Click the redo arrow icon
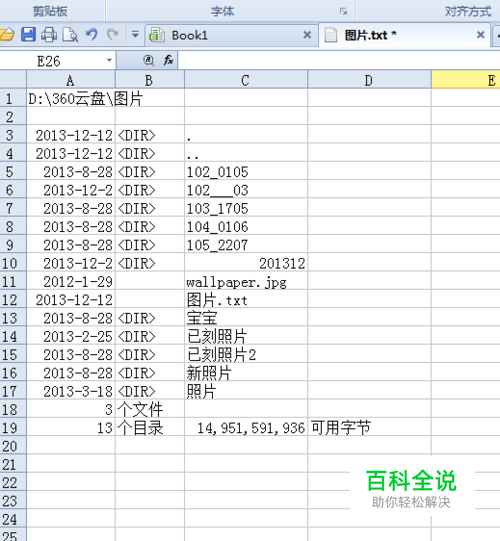This screenshot has width=500, height=541. point(112,35)
